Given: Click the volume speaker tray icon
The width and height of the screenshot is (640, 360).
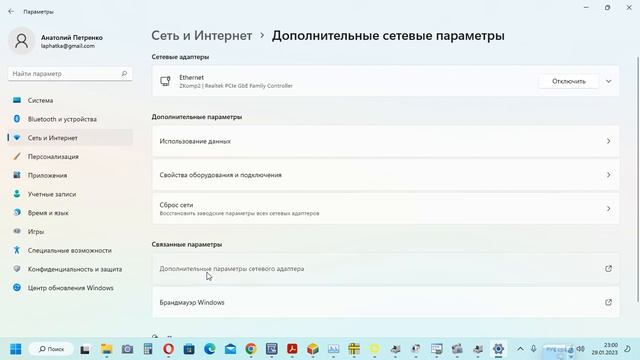Looking at the screenshot, I should click(581, 349).
